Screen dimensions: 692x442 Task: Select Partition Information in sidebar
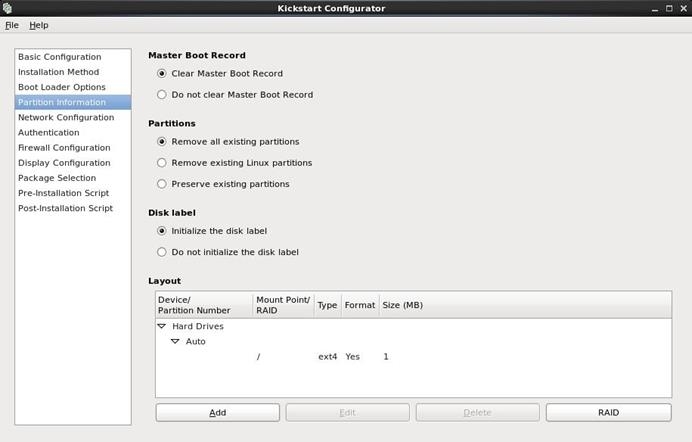pyautogui.click(x=73, y=102)
